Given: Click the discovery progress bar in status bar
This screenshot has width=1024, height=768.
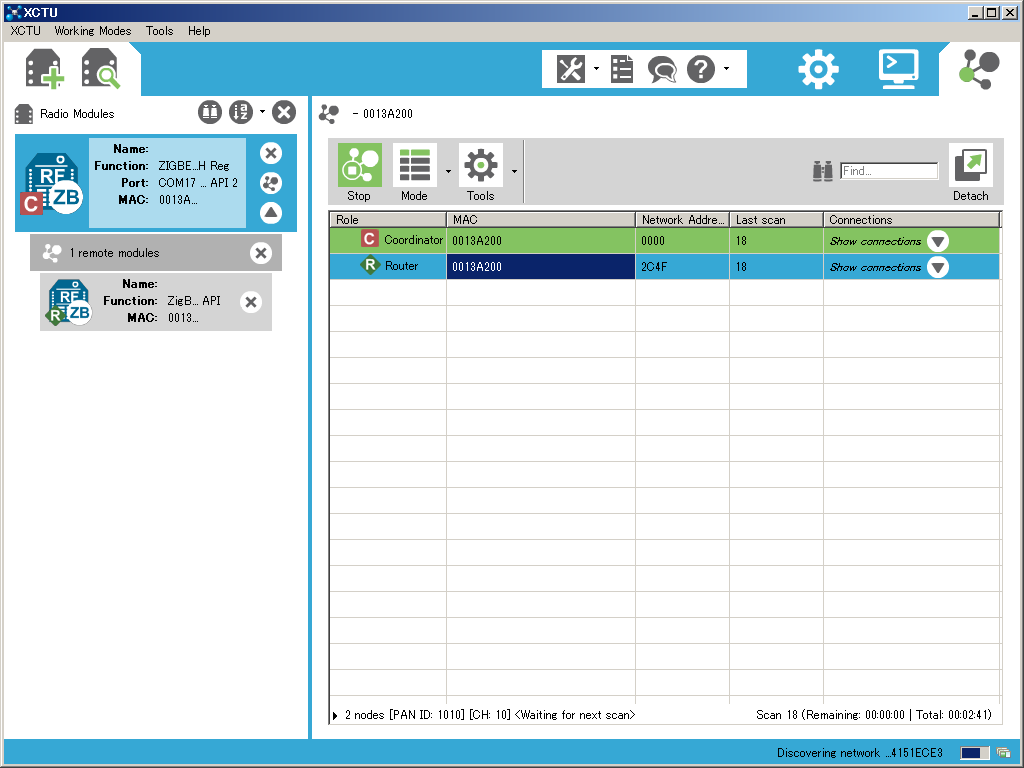Looking at the screenshot, I should click(x=975, y=753).
